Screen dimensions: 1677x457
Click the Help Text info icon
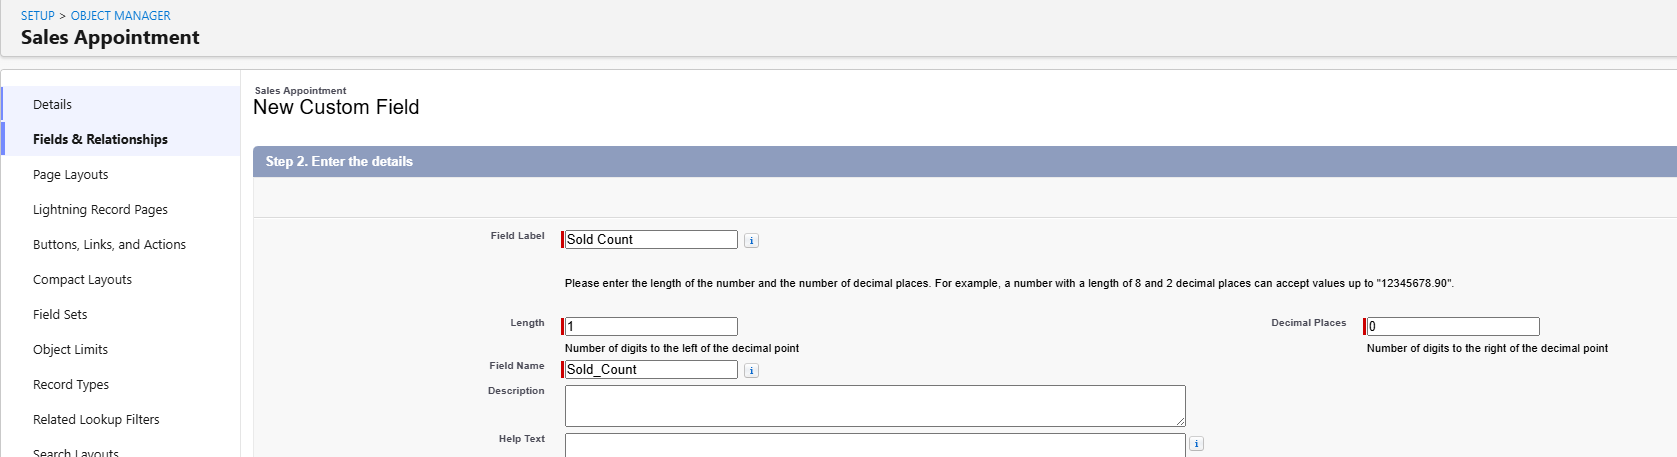coord(1197,444)
